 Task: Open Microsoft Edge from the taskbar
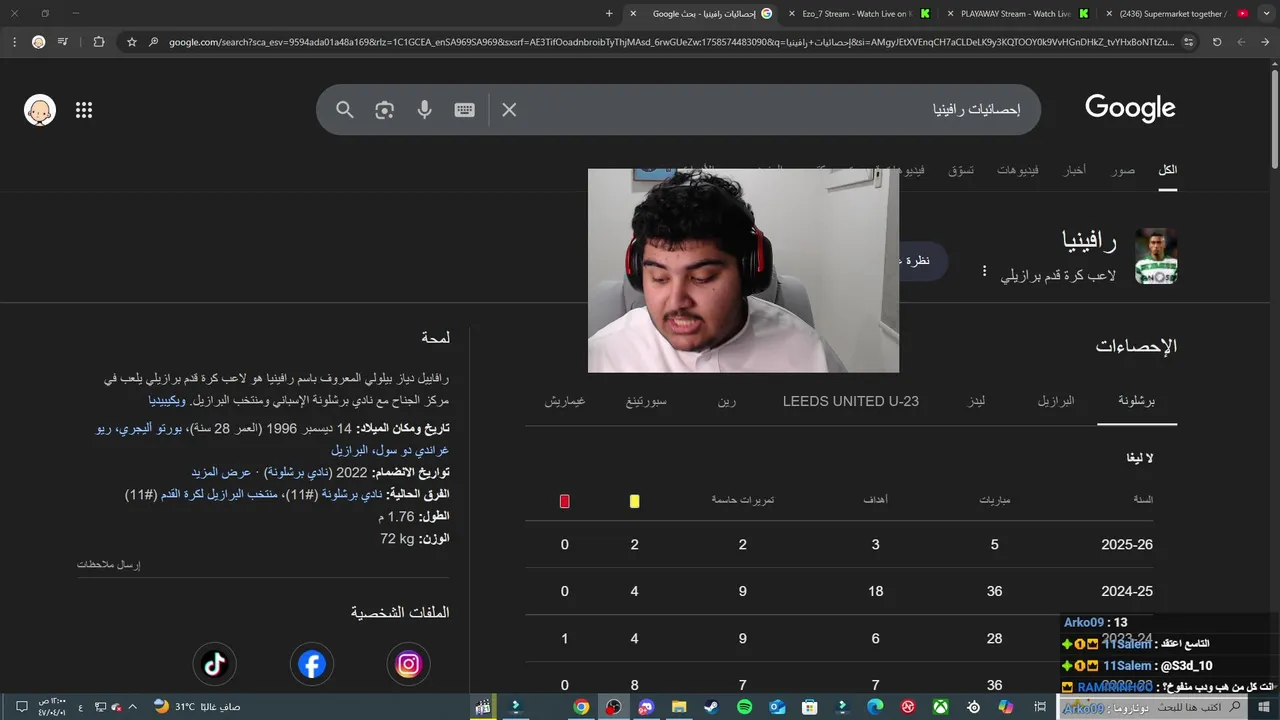[x=875, y=707]
